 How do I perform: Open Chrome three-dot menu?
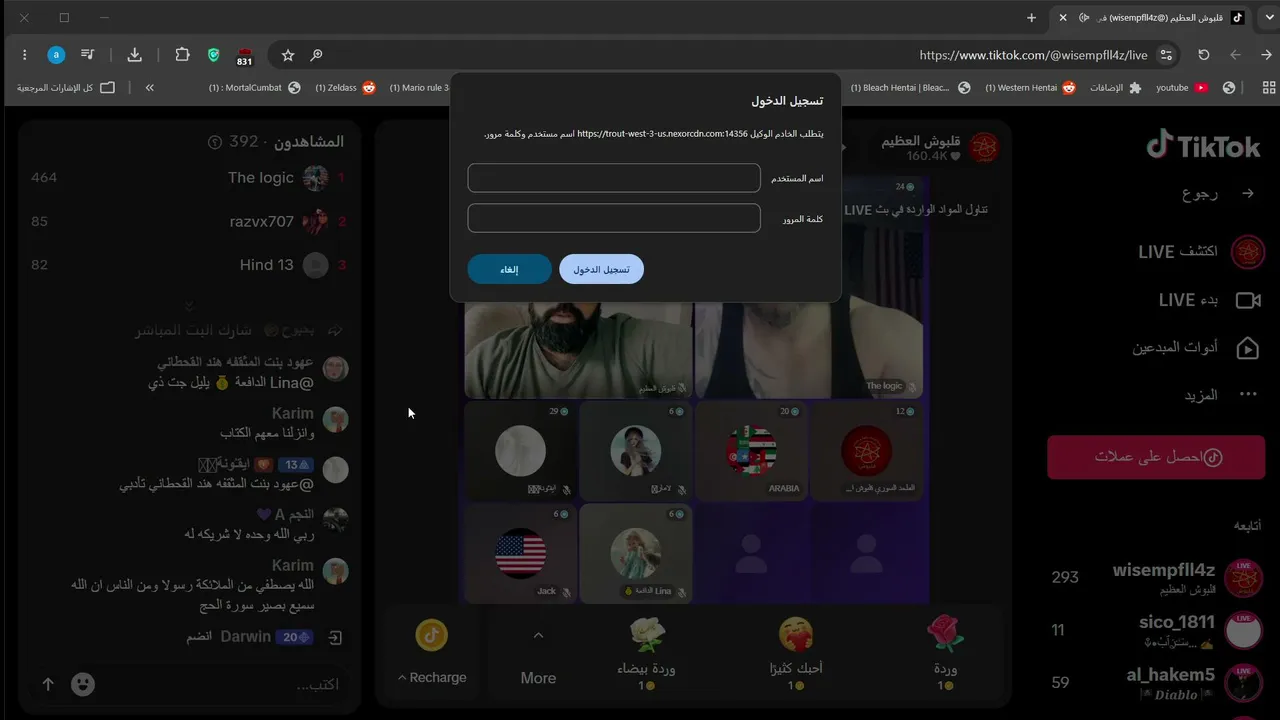point(24,55)
